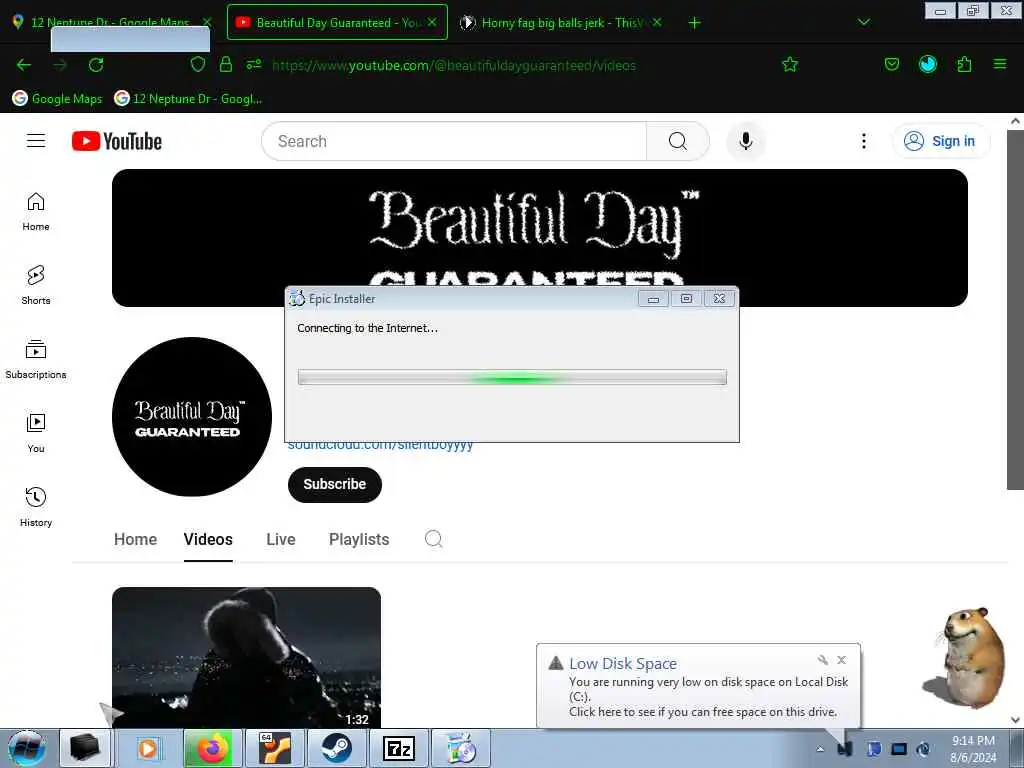
Task: Show hidden system tray icons
Action: click(x=820, y=749)
